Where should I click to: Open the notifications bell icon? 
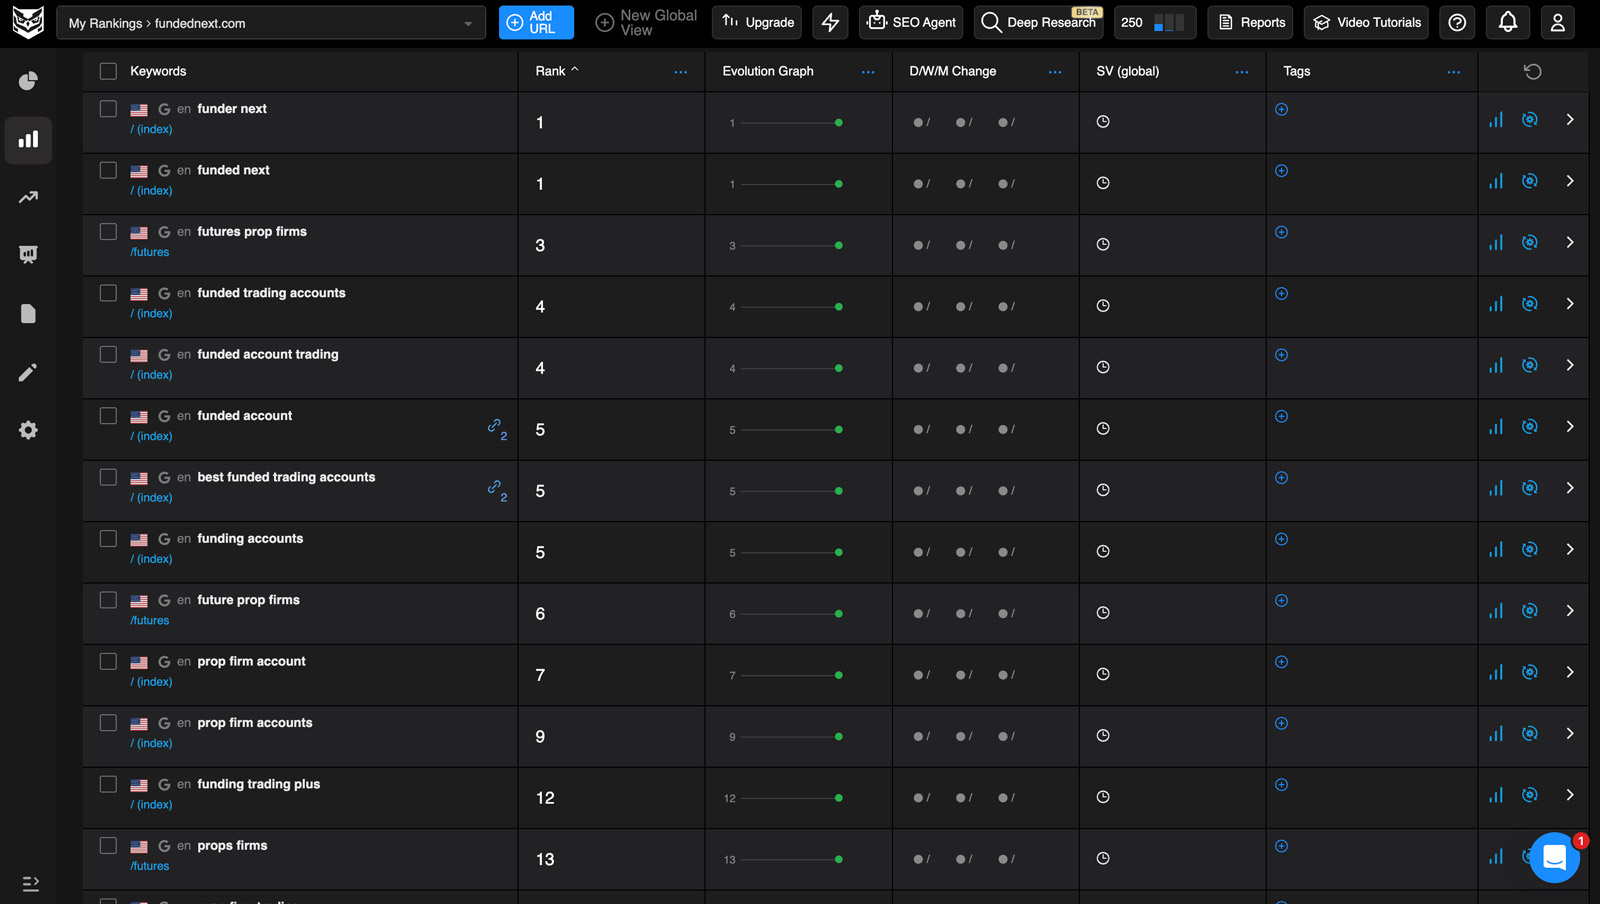point(1508,22)
